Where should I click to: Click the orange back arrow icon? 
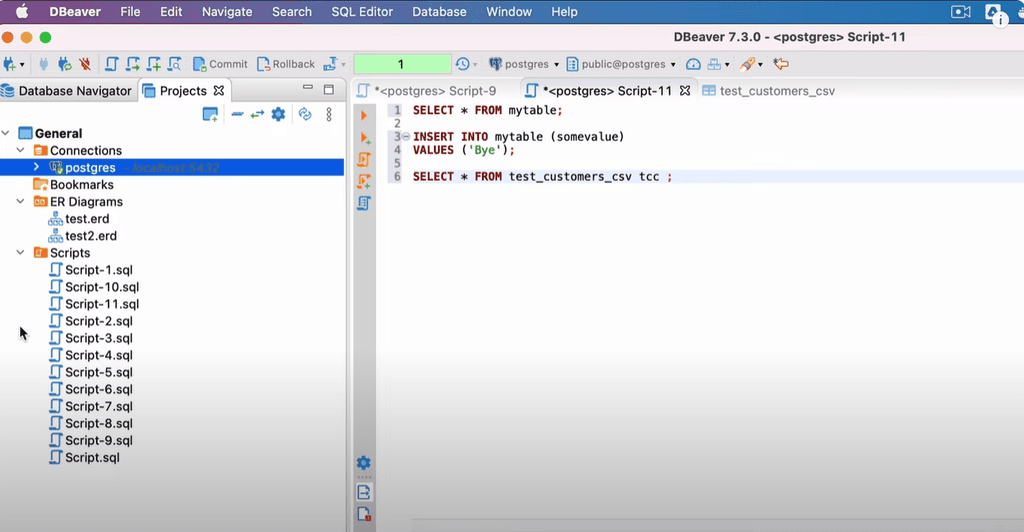[781, 64]
